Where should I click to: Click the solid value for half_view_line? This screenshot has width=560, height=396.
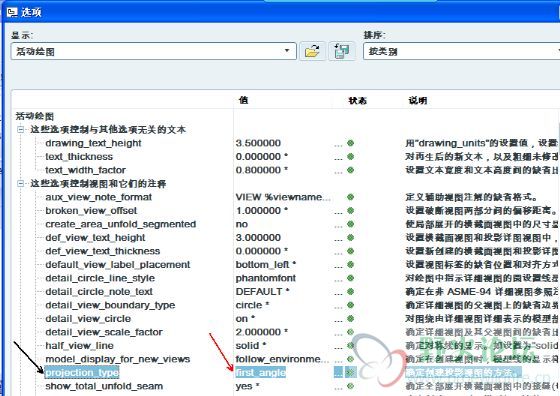tap(251, 346)
